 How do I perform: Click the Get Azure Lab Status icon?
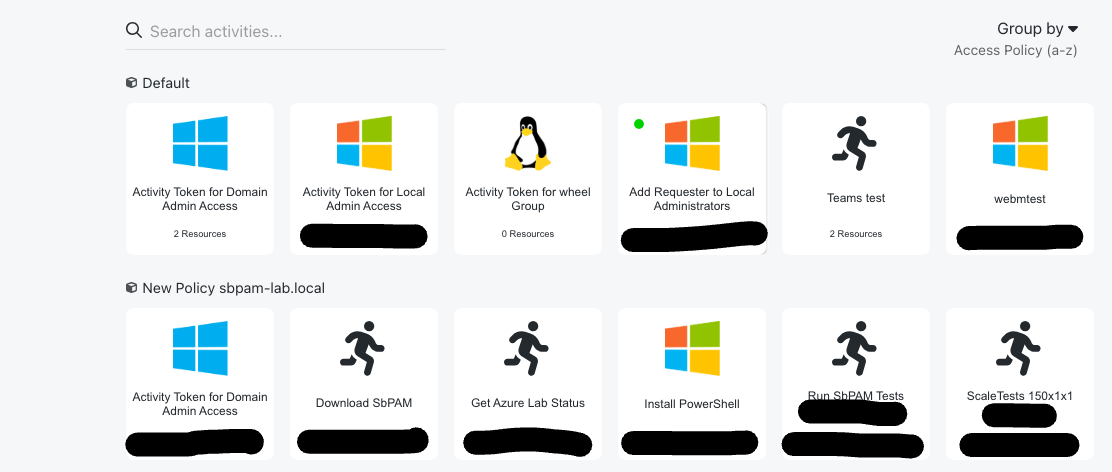point(527,348)
